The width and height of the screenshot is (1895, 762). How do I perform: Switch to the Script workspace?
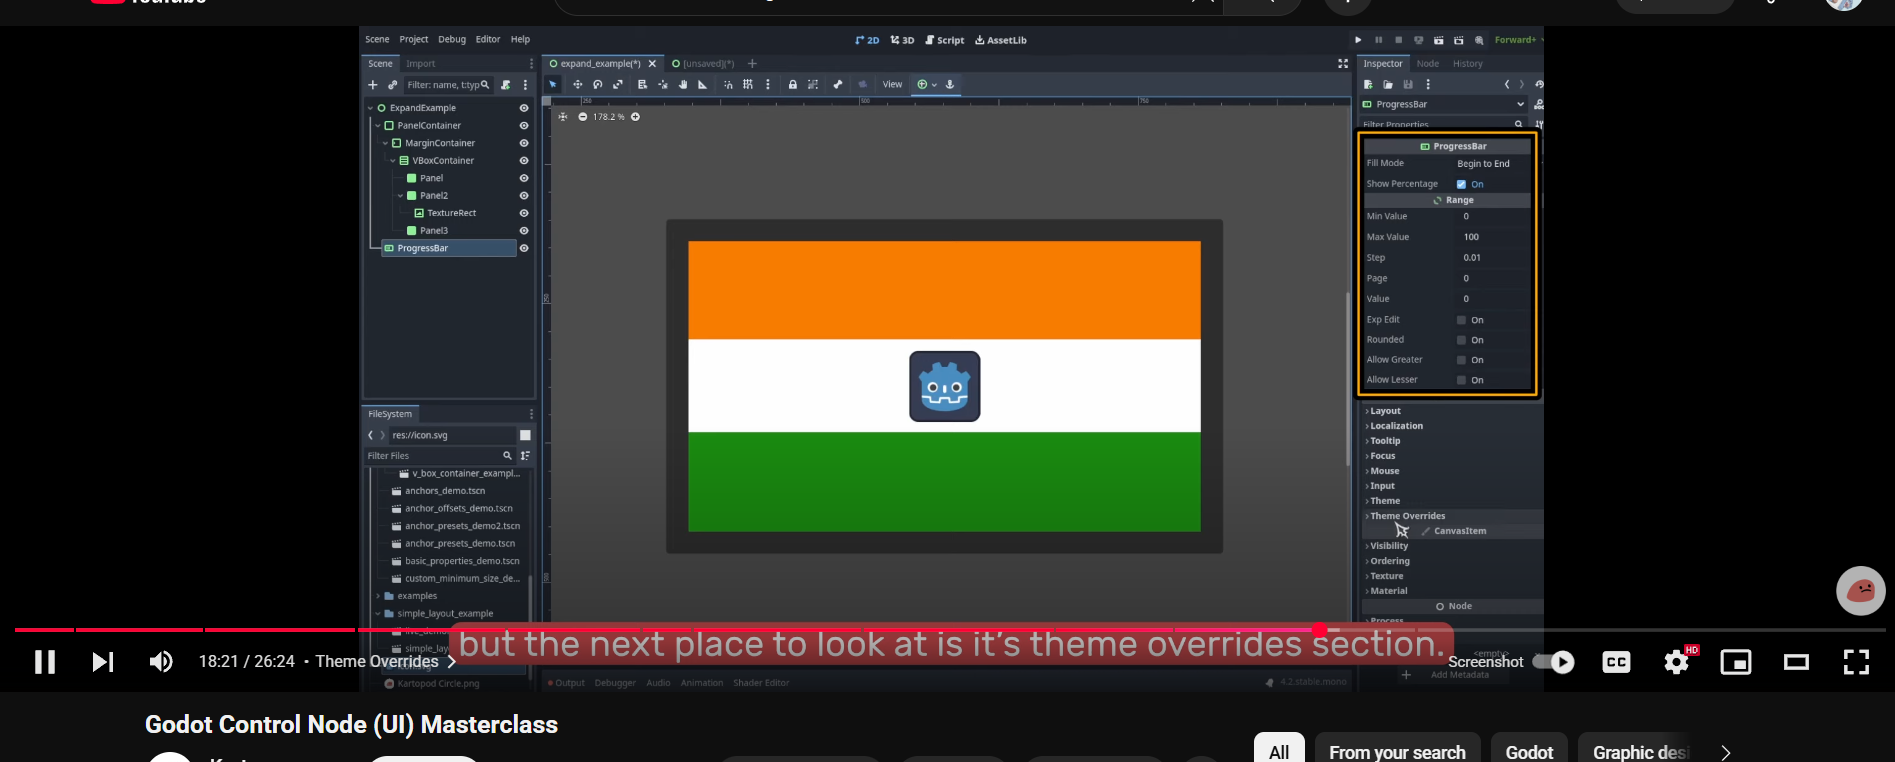click(x=945, y=40)
